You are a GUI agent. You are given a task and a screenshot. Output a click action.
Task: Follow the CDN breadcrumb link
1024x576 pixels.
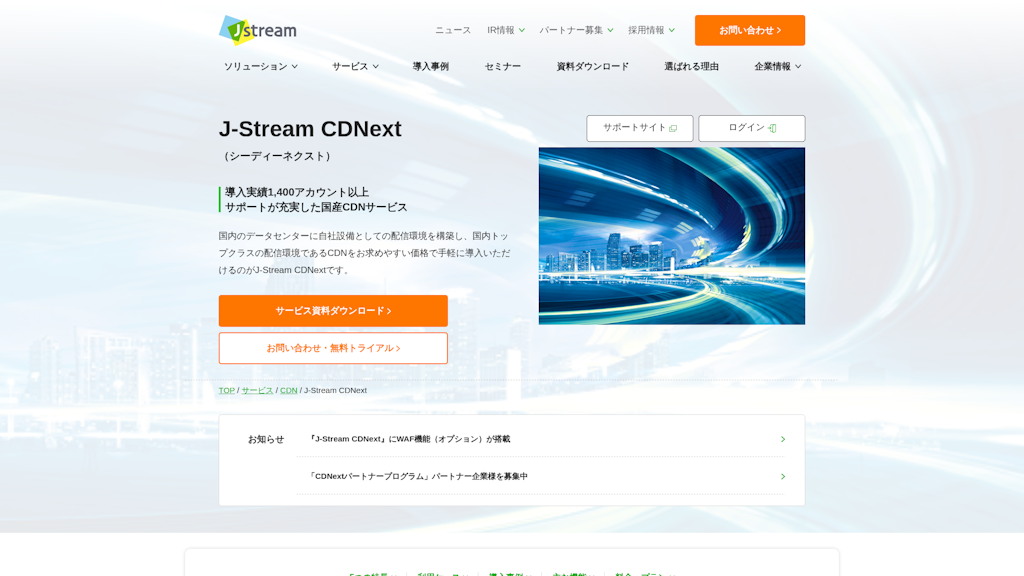(x=288, y=390)
